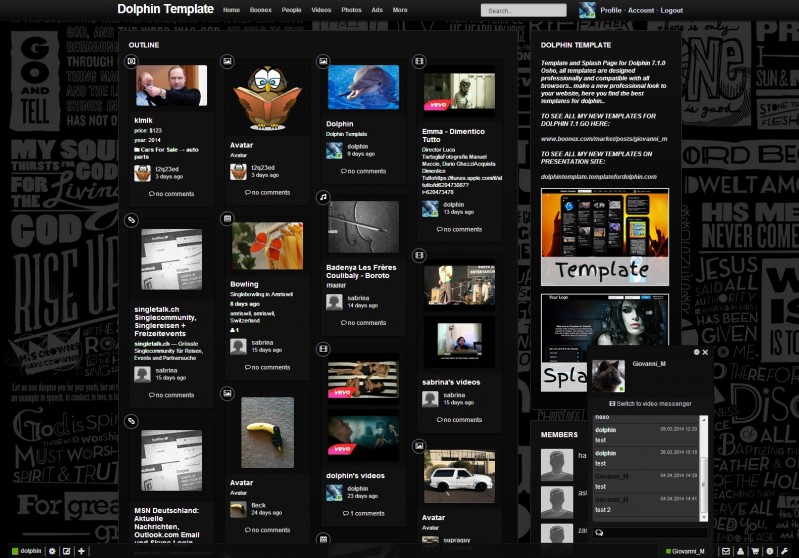Open the Emma - Dimentico Tutto video thumbnail

(459, 91)
